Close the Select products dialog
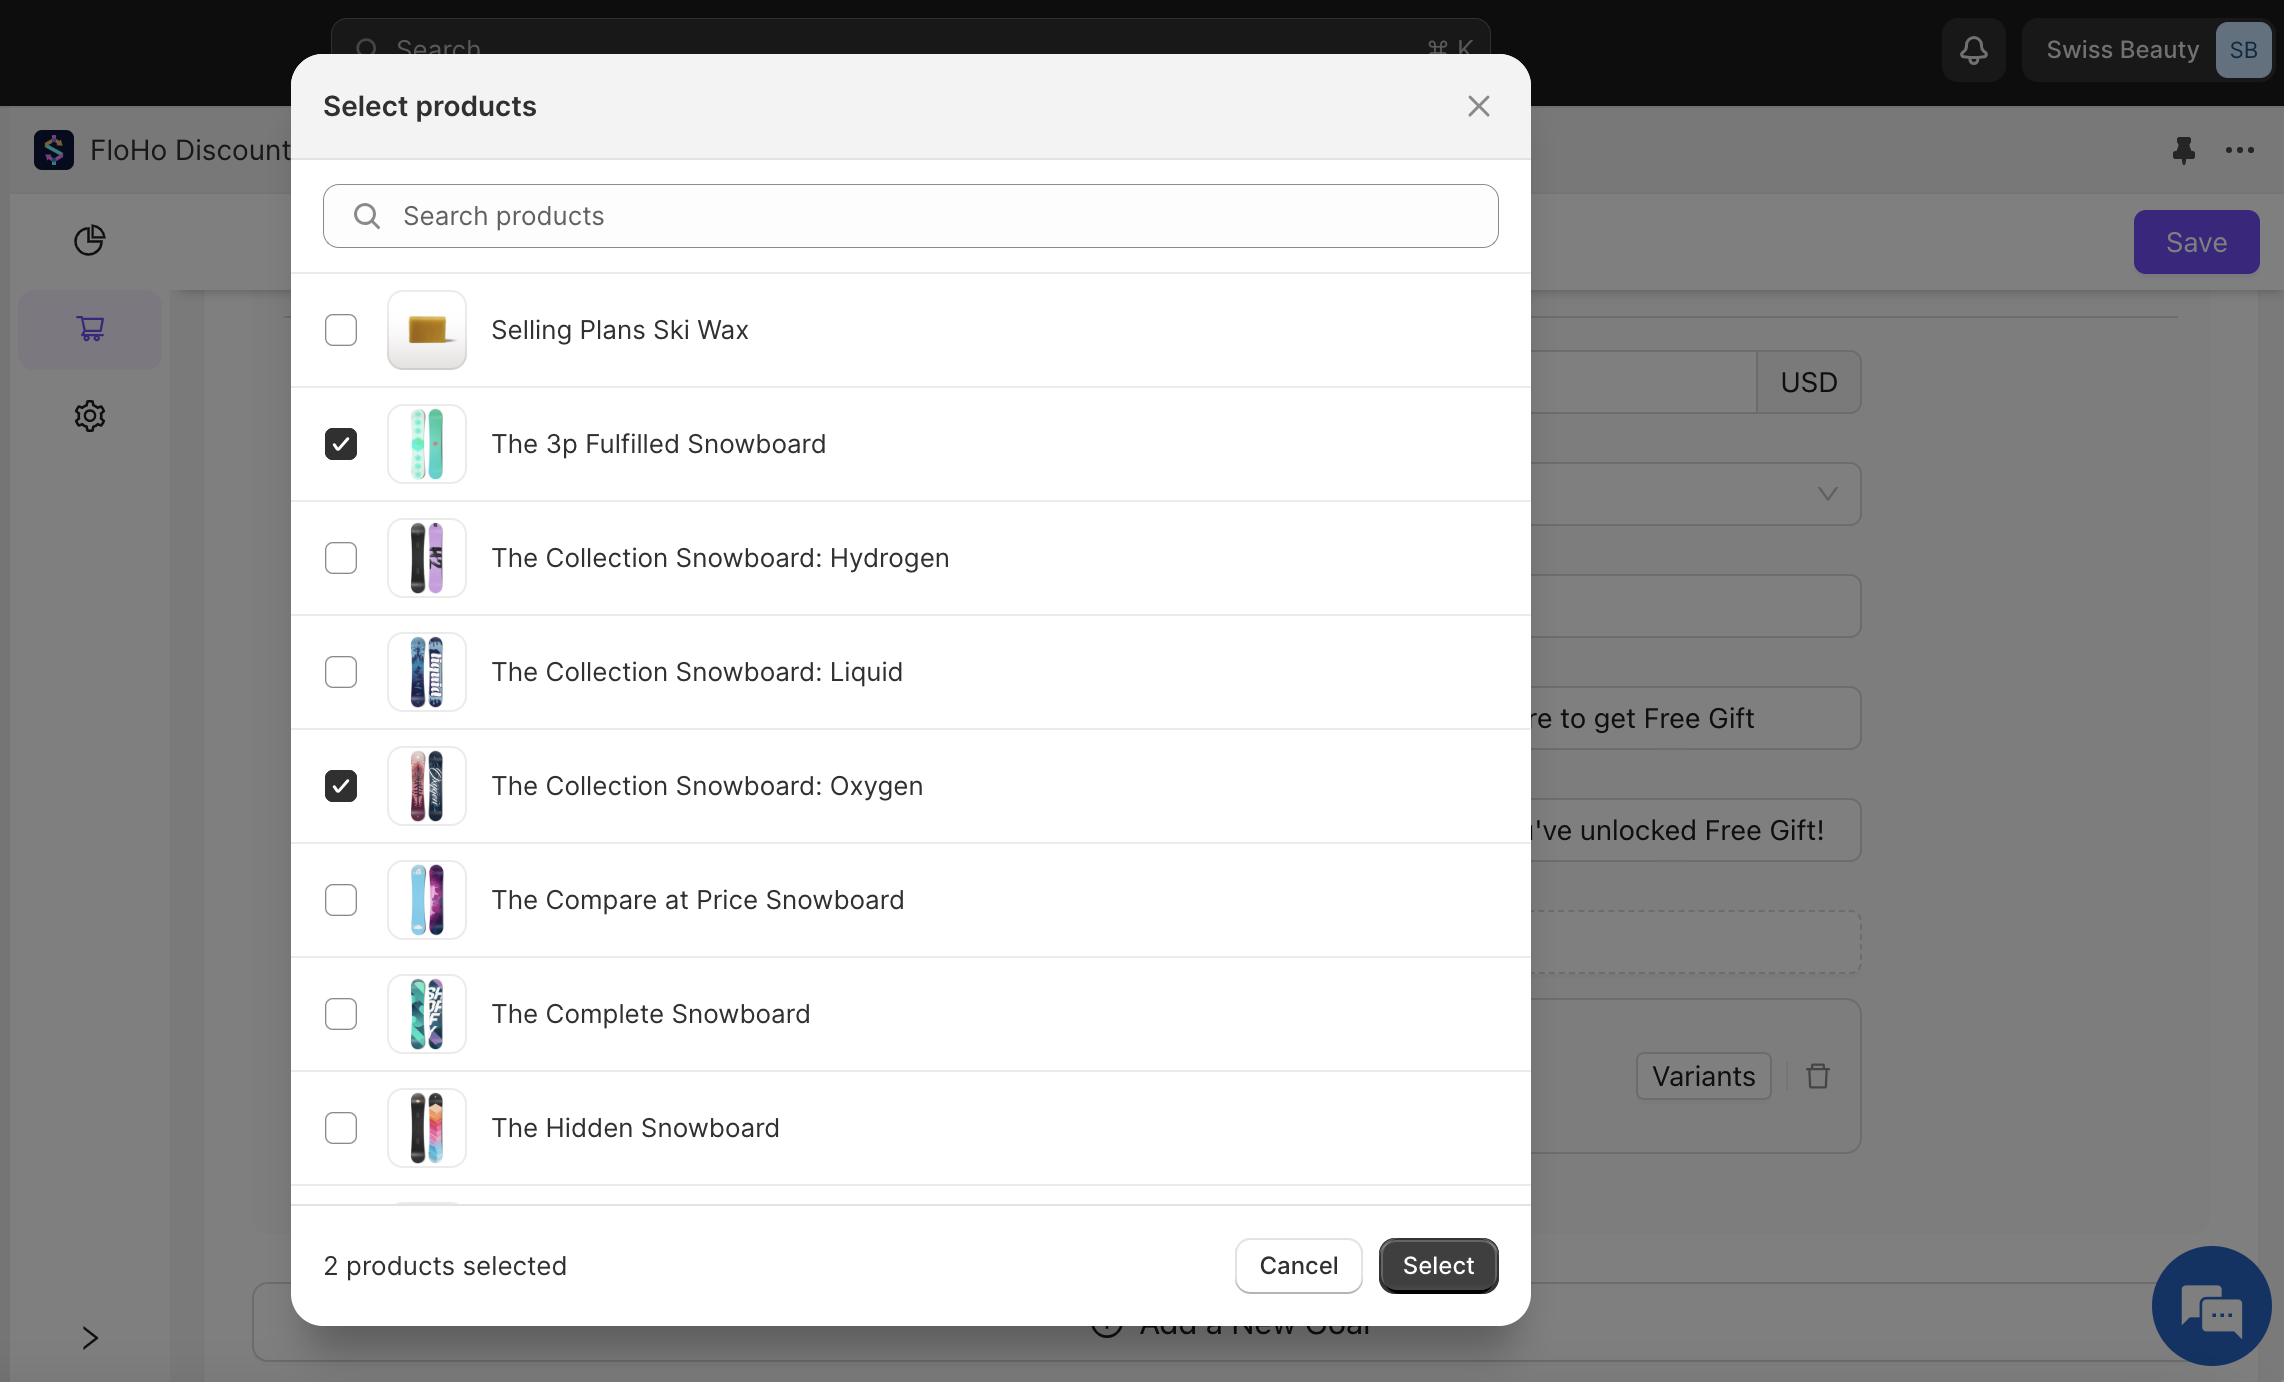 tap(1478, 106)
